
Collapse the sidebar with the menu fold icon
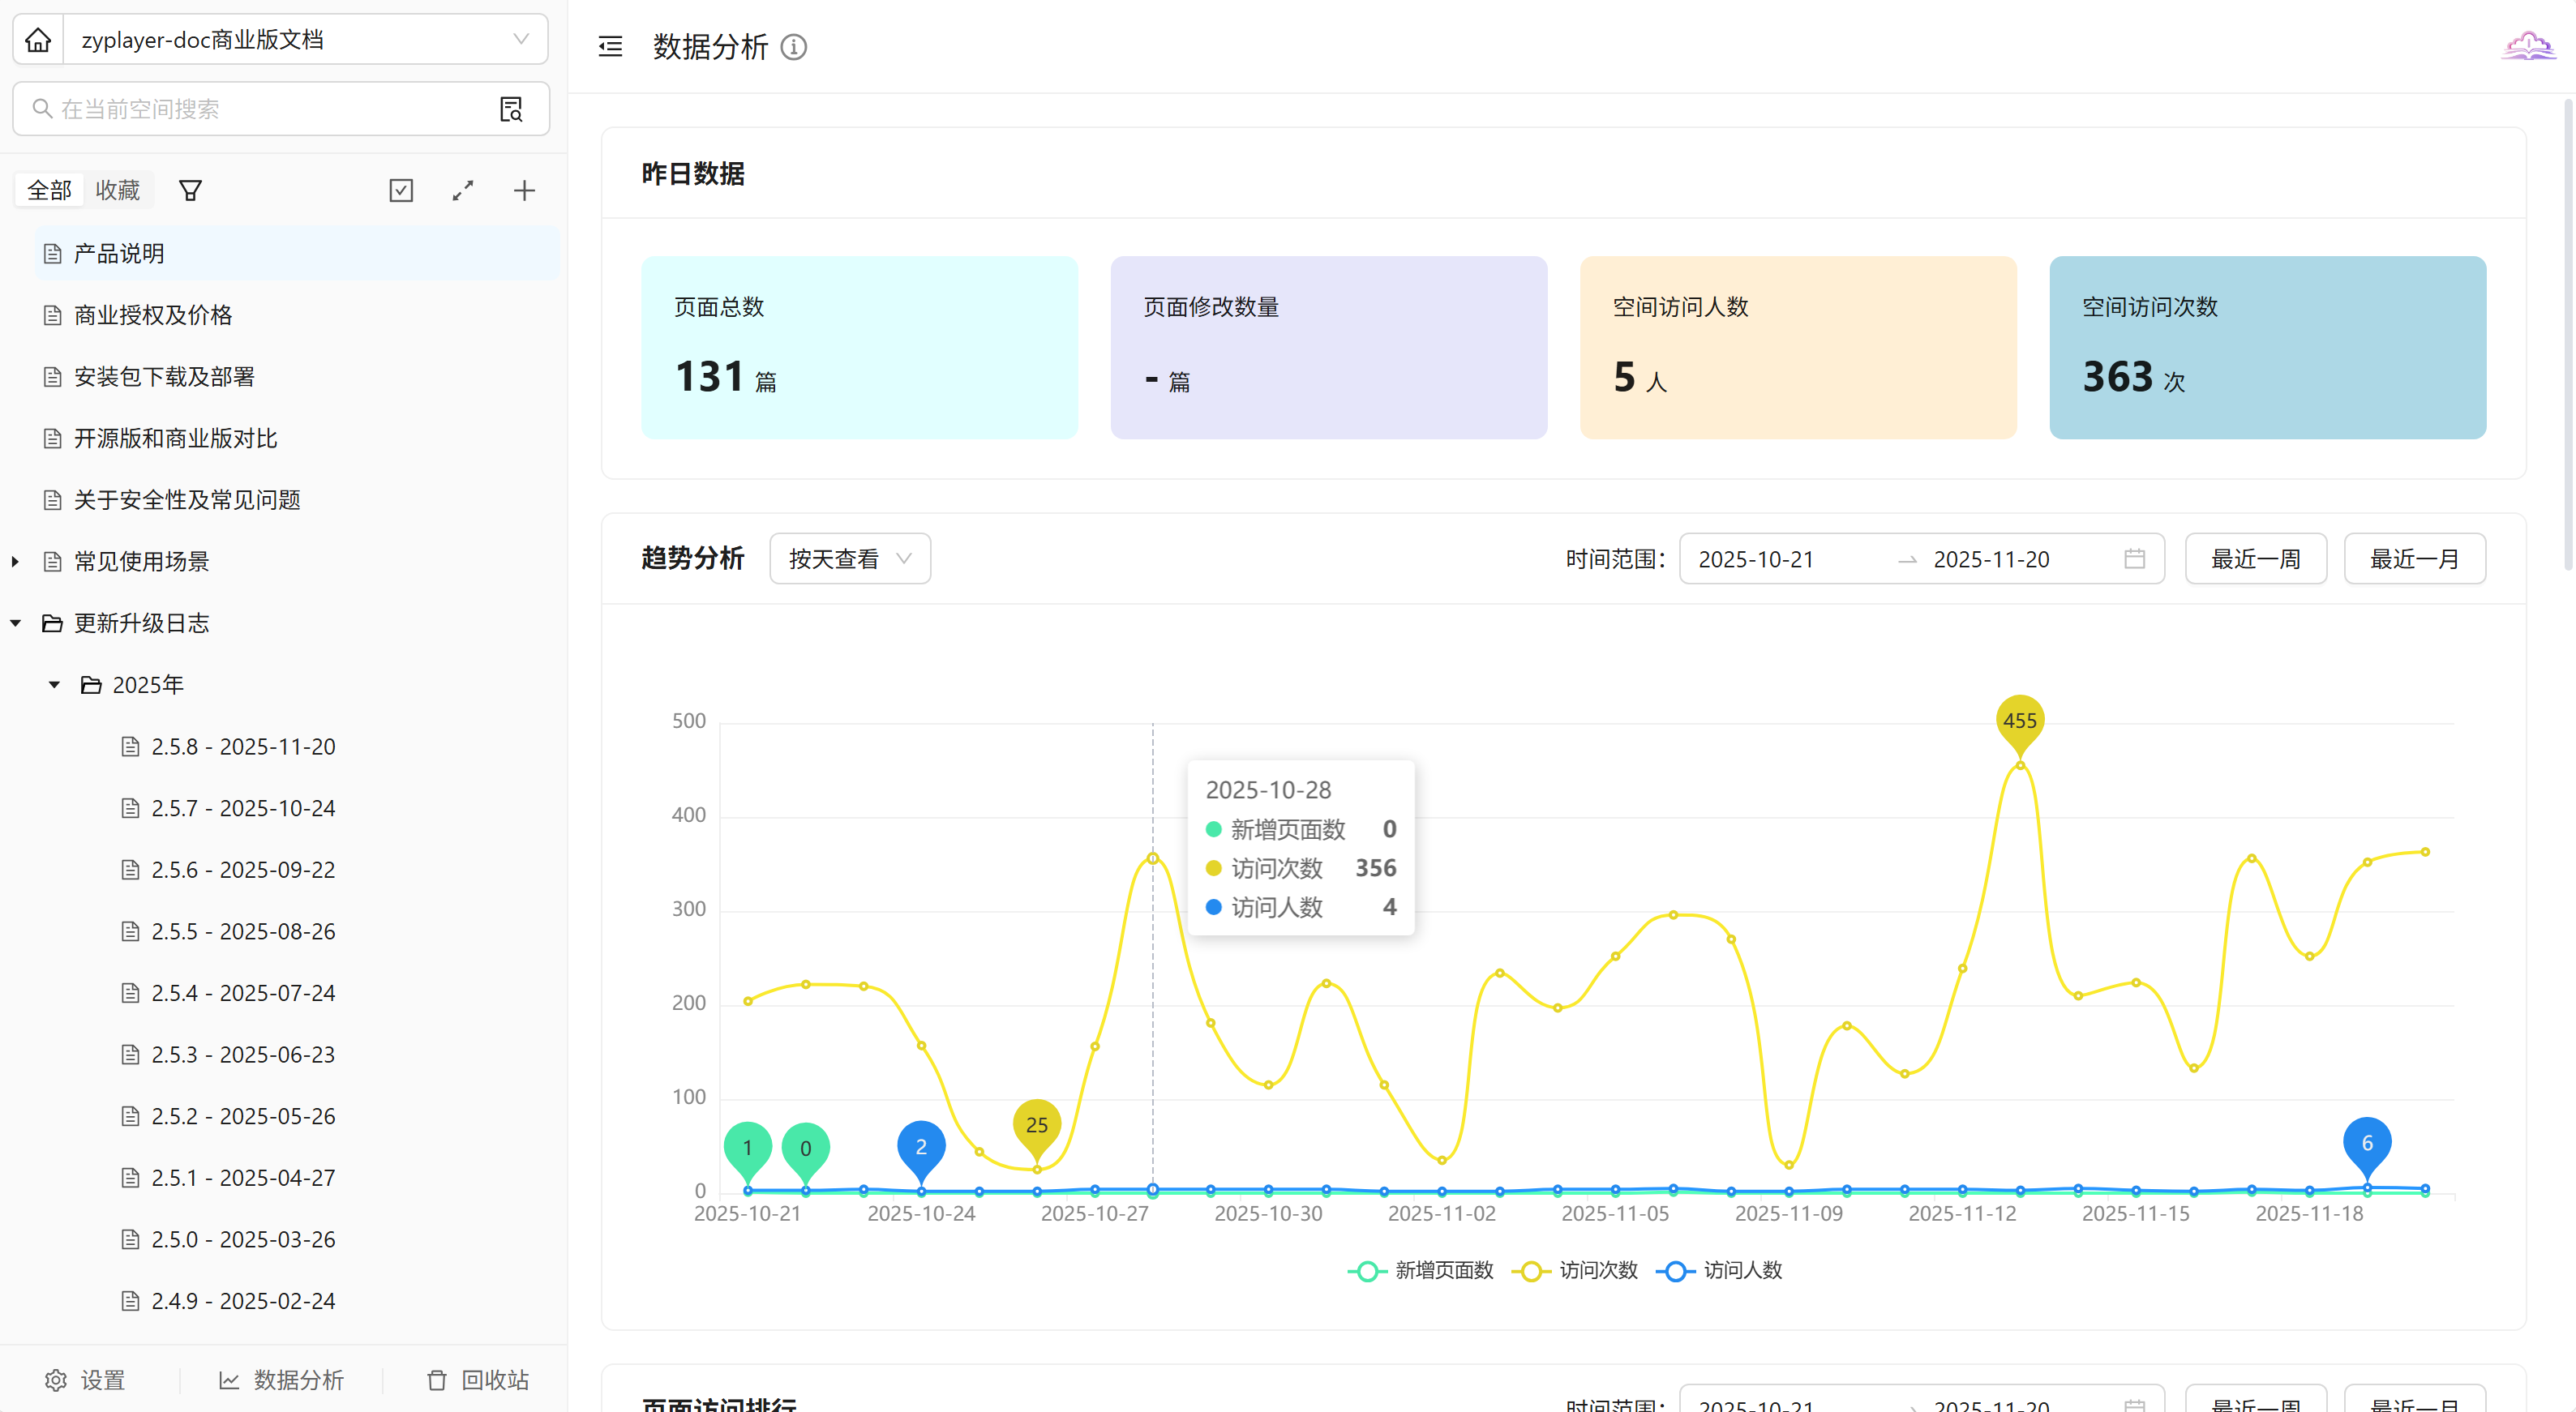click(610, 47)
